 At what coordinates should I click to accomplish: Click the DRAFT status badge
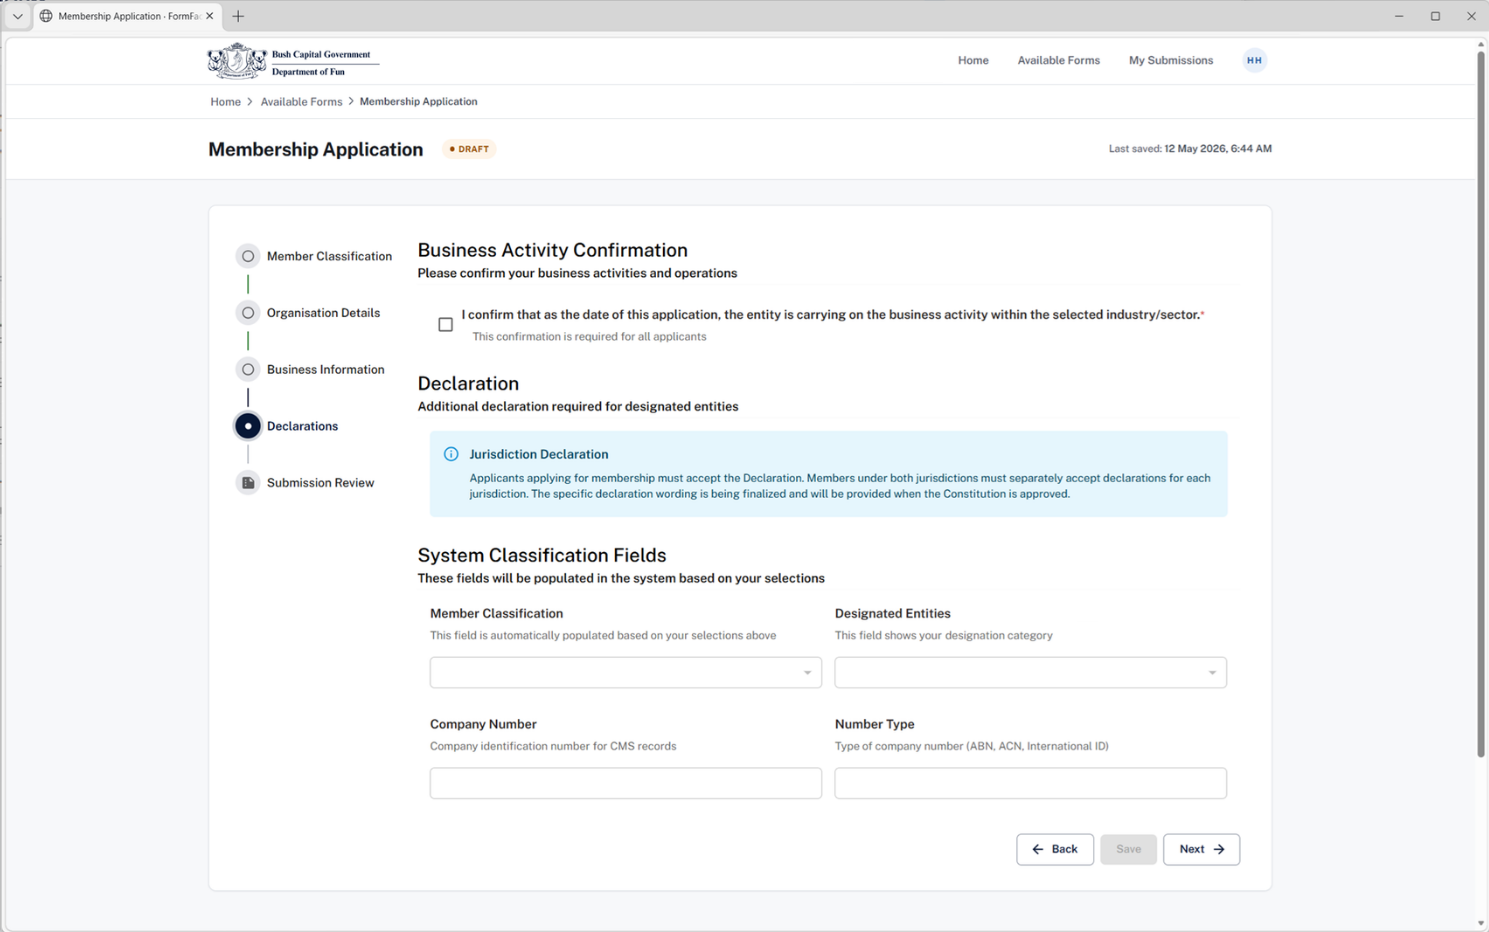[469, 149]
